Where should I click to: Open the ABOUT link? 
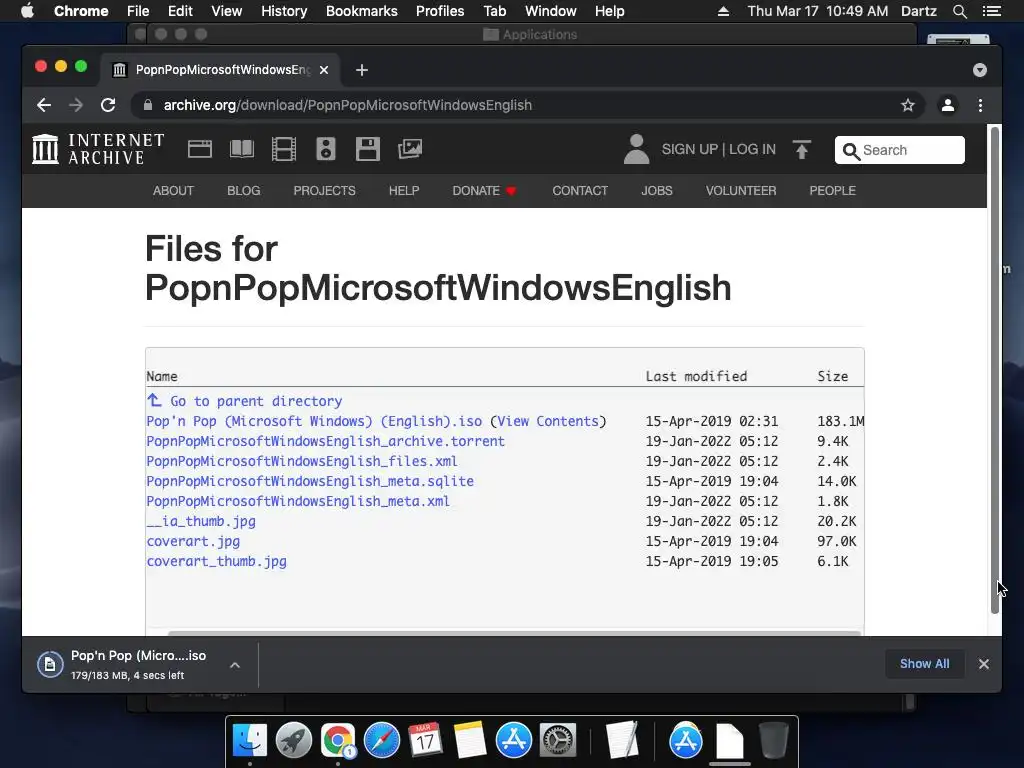coord(173,191)
